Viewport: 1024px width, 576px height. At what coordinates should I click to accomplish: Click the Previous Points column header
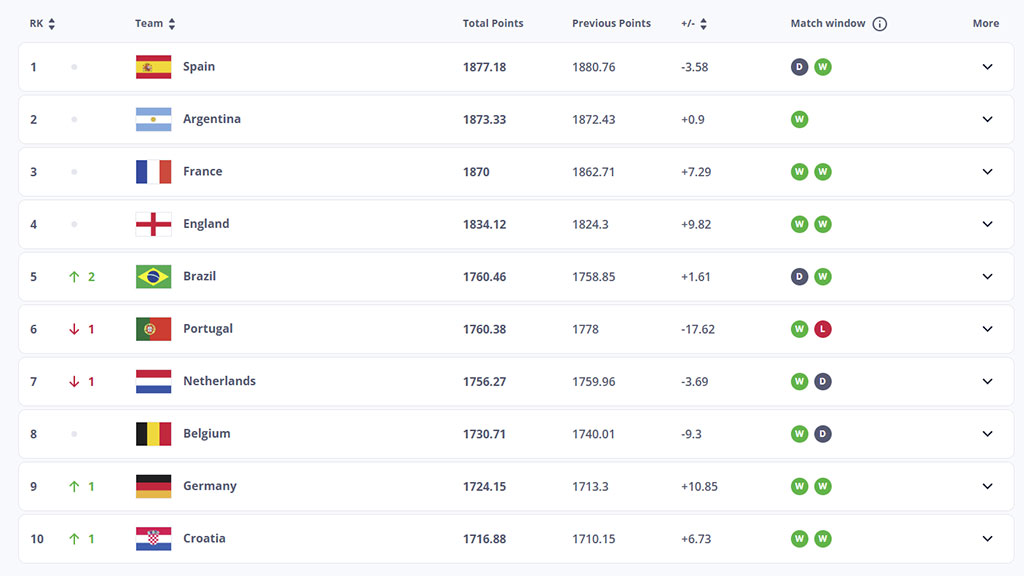pyautogui.click(x=611, y=24)
